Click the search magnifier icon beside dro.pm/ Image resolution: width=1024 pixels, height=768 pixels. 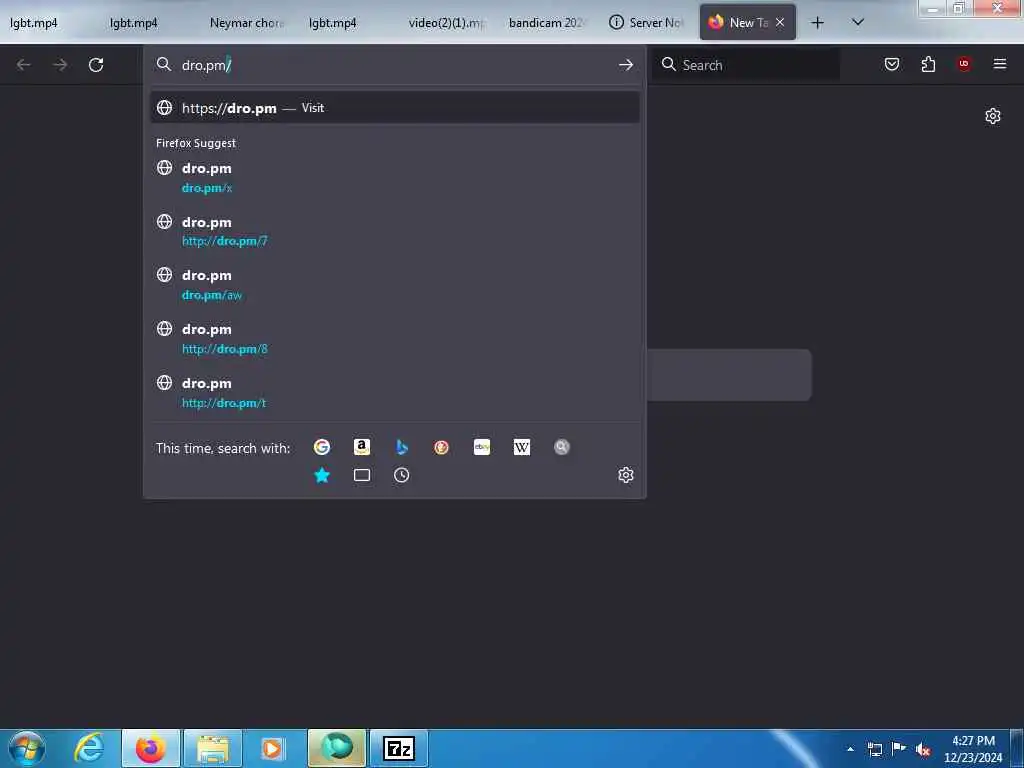[x=164, y=64]
